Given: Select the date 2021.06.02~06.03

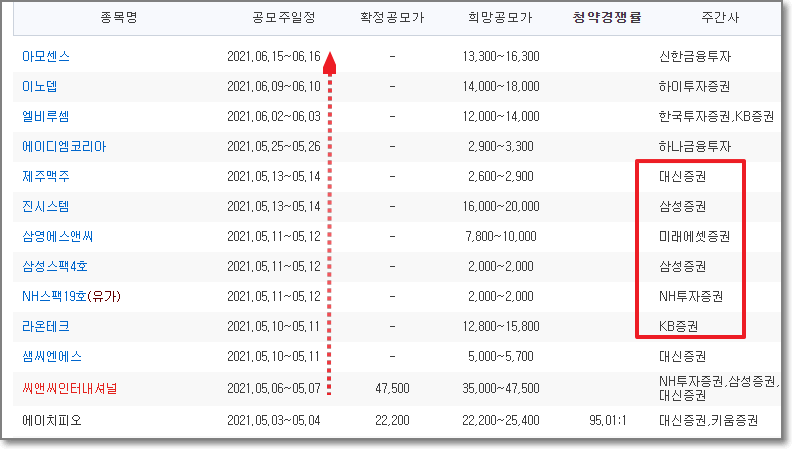Looking at the screenshot, I should point(274,116).
